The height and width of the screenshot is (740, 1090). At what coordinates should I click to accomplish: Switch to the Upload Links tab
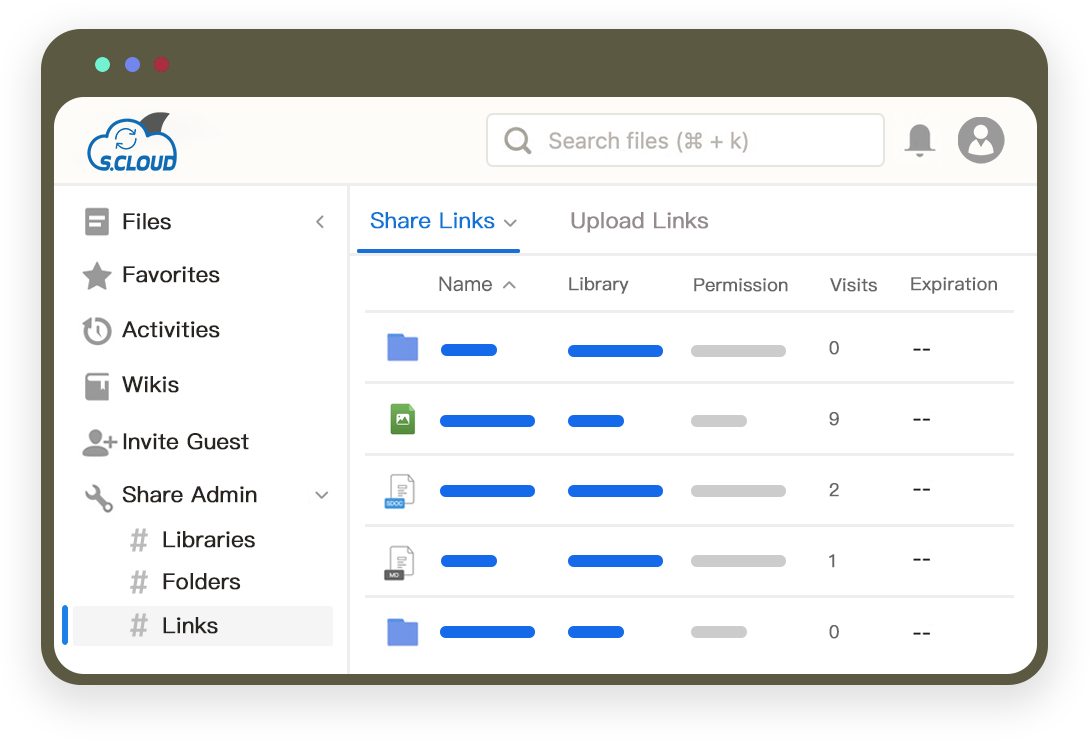(639, 221)
